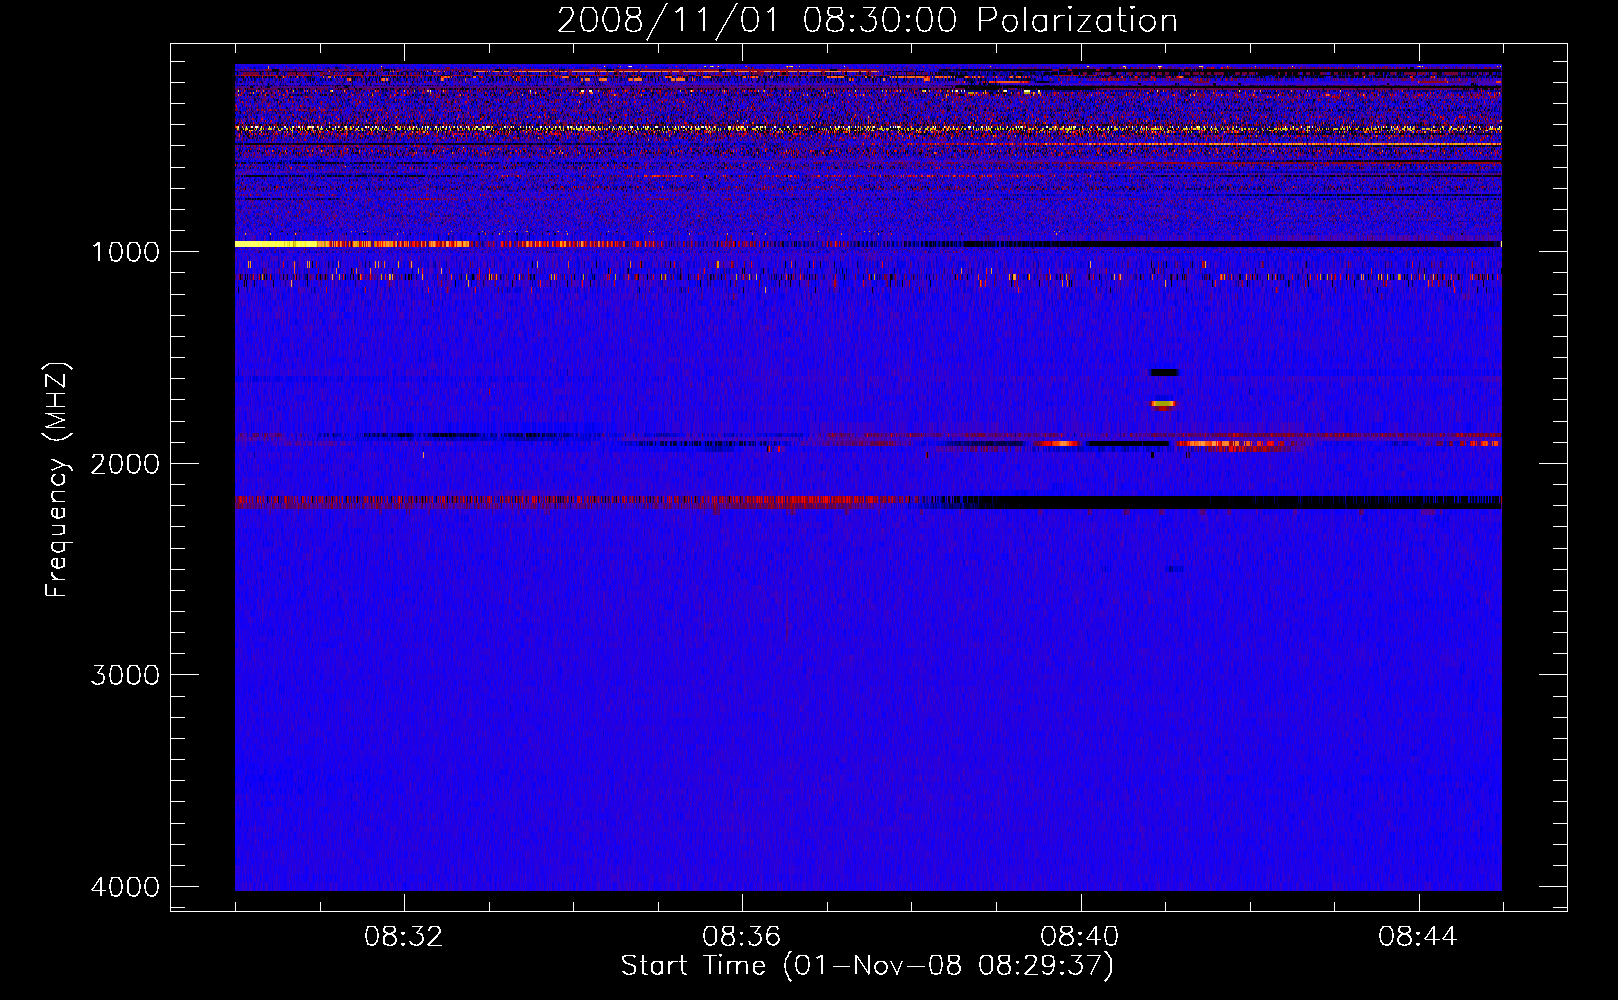Click the 'Start Time (01-Nov-08 08:29:37)' axis label
Image resolution: width=1618 pixels, height=1000 pixels.
pos(867,966)
